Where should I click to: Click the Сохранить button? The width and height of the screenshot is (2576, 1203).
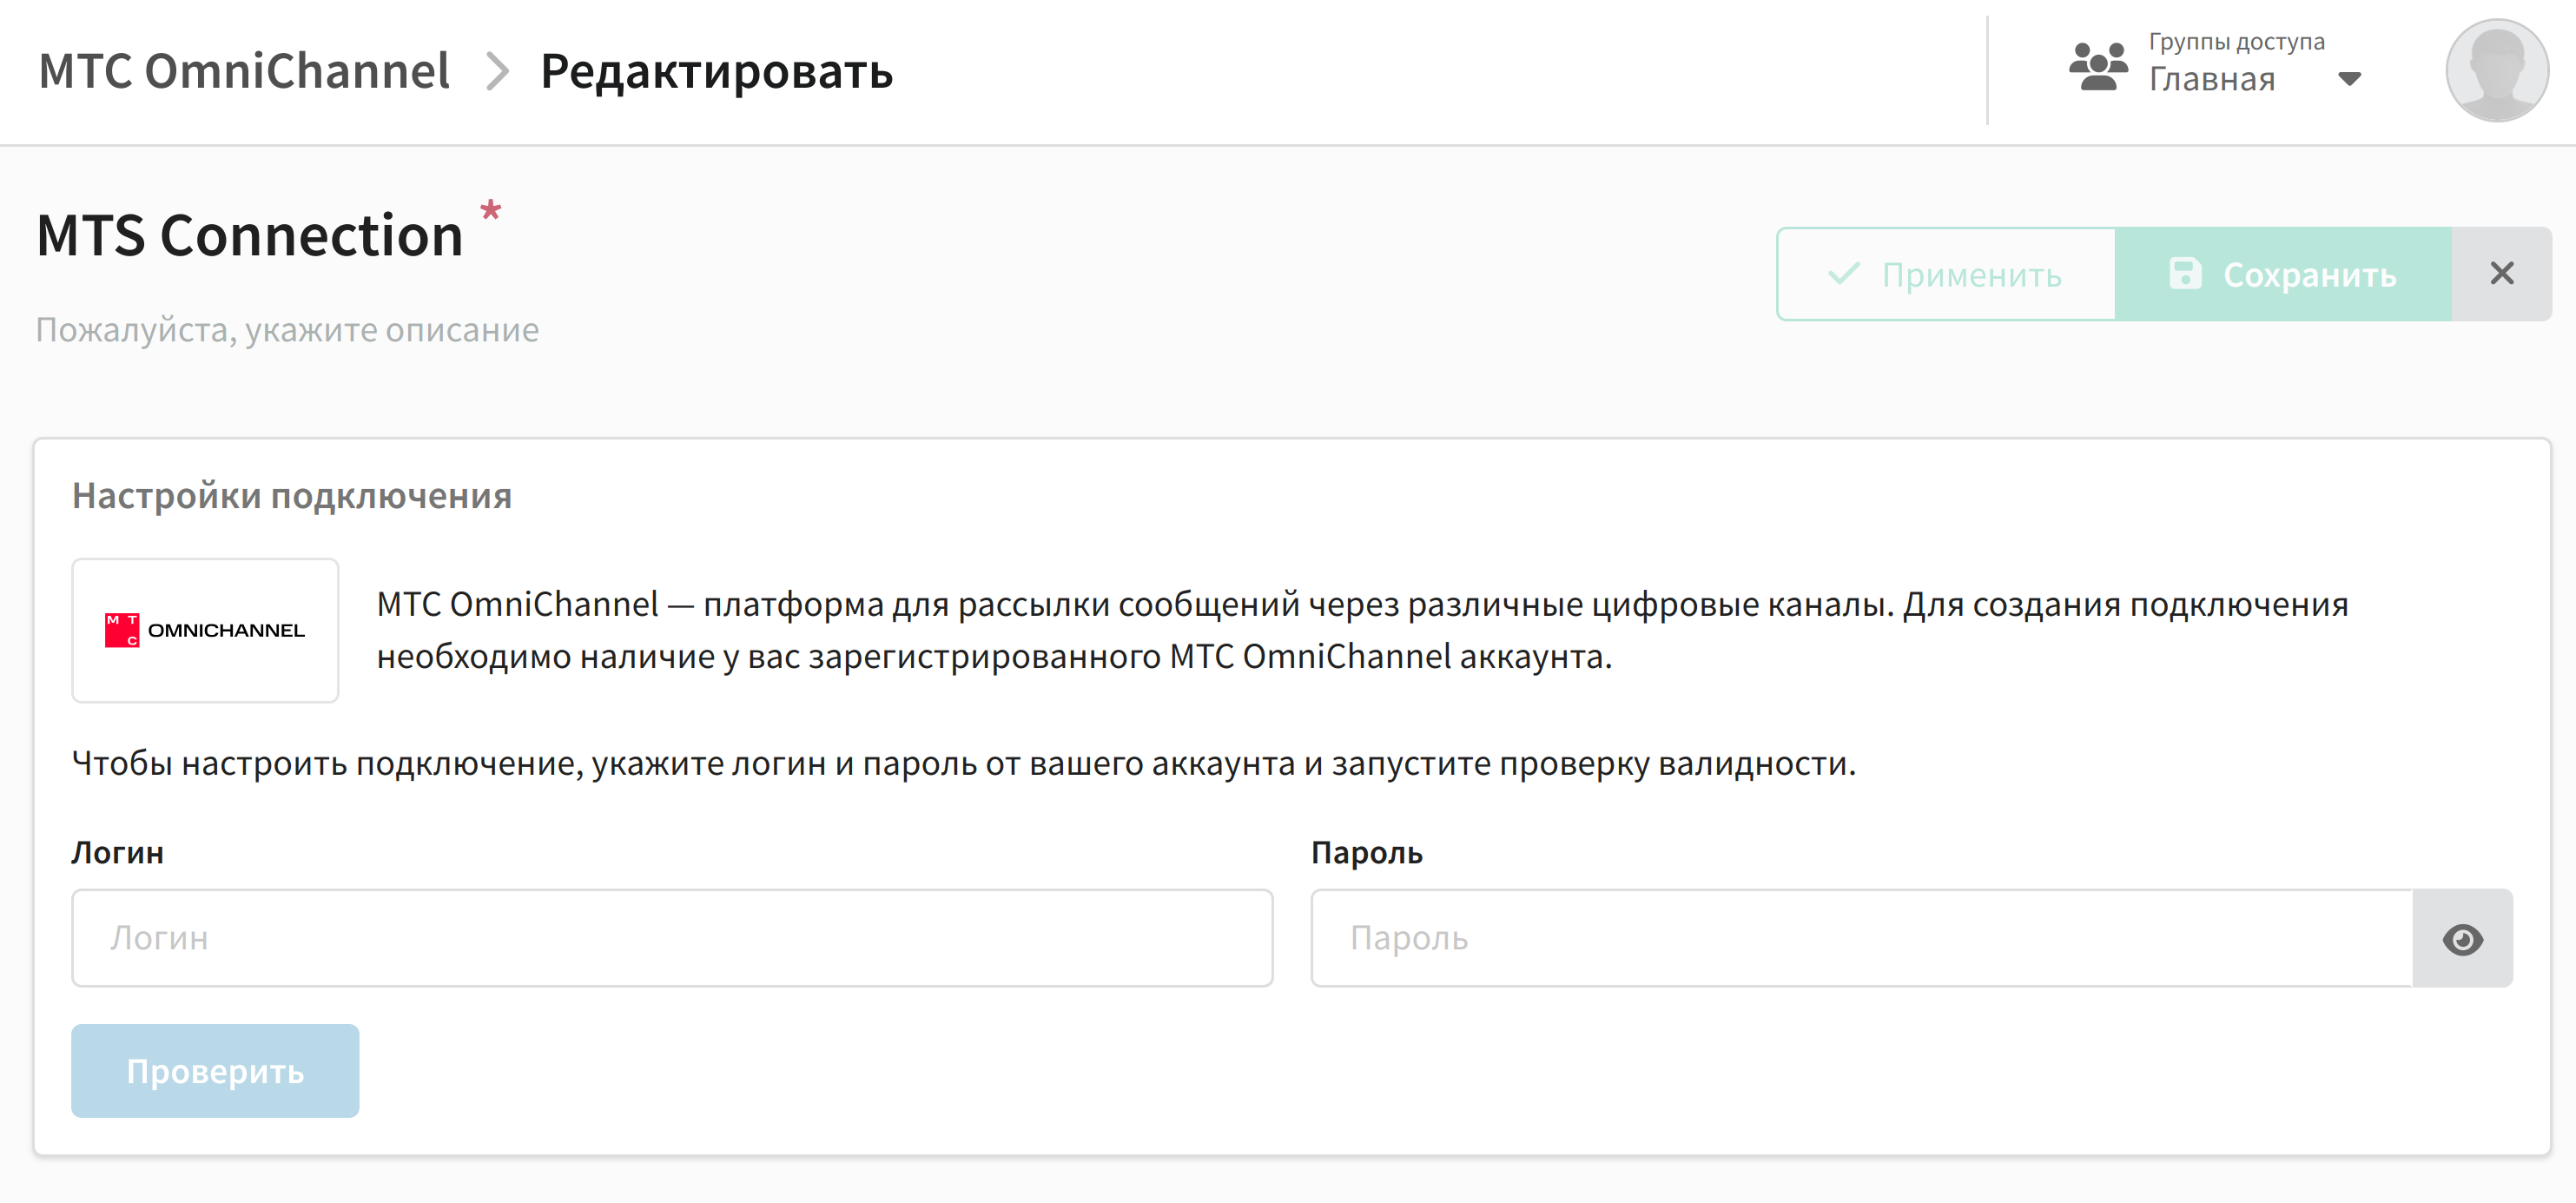2283,274
